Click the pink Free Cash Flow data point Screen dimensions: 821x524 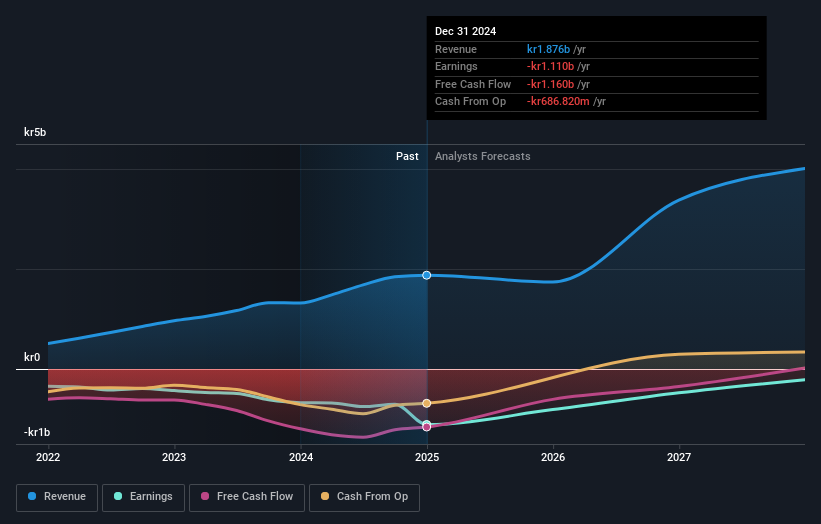point(427,427)
